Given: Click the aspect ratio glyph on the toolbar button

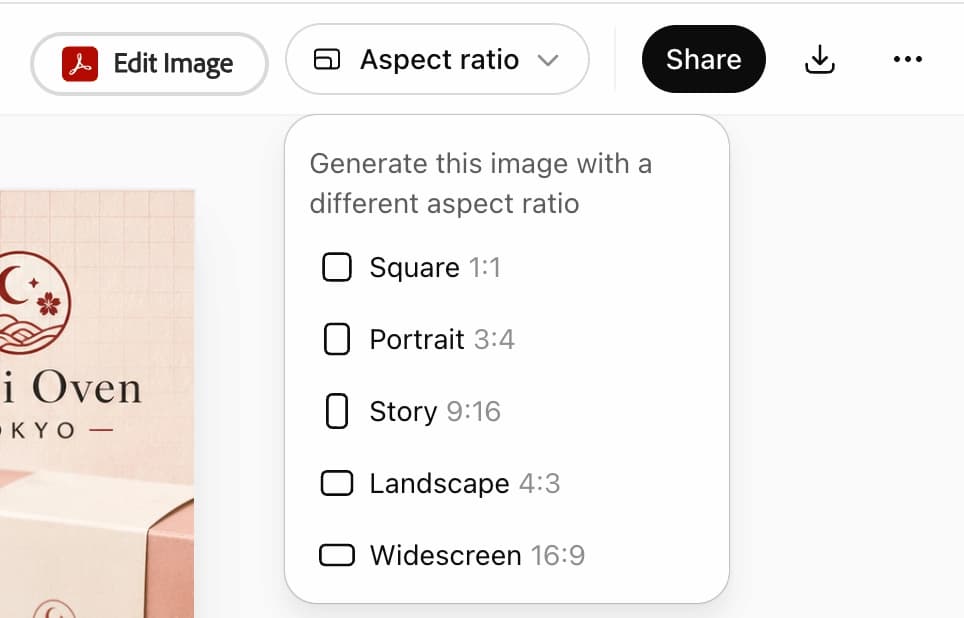Looking at the screenshot, I should [x=330, y=60].
